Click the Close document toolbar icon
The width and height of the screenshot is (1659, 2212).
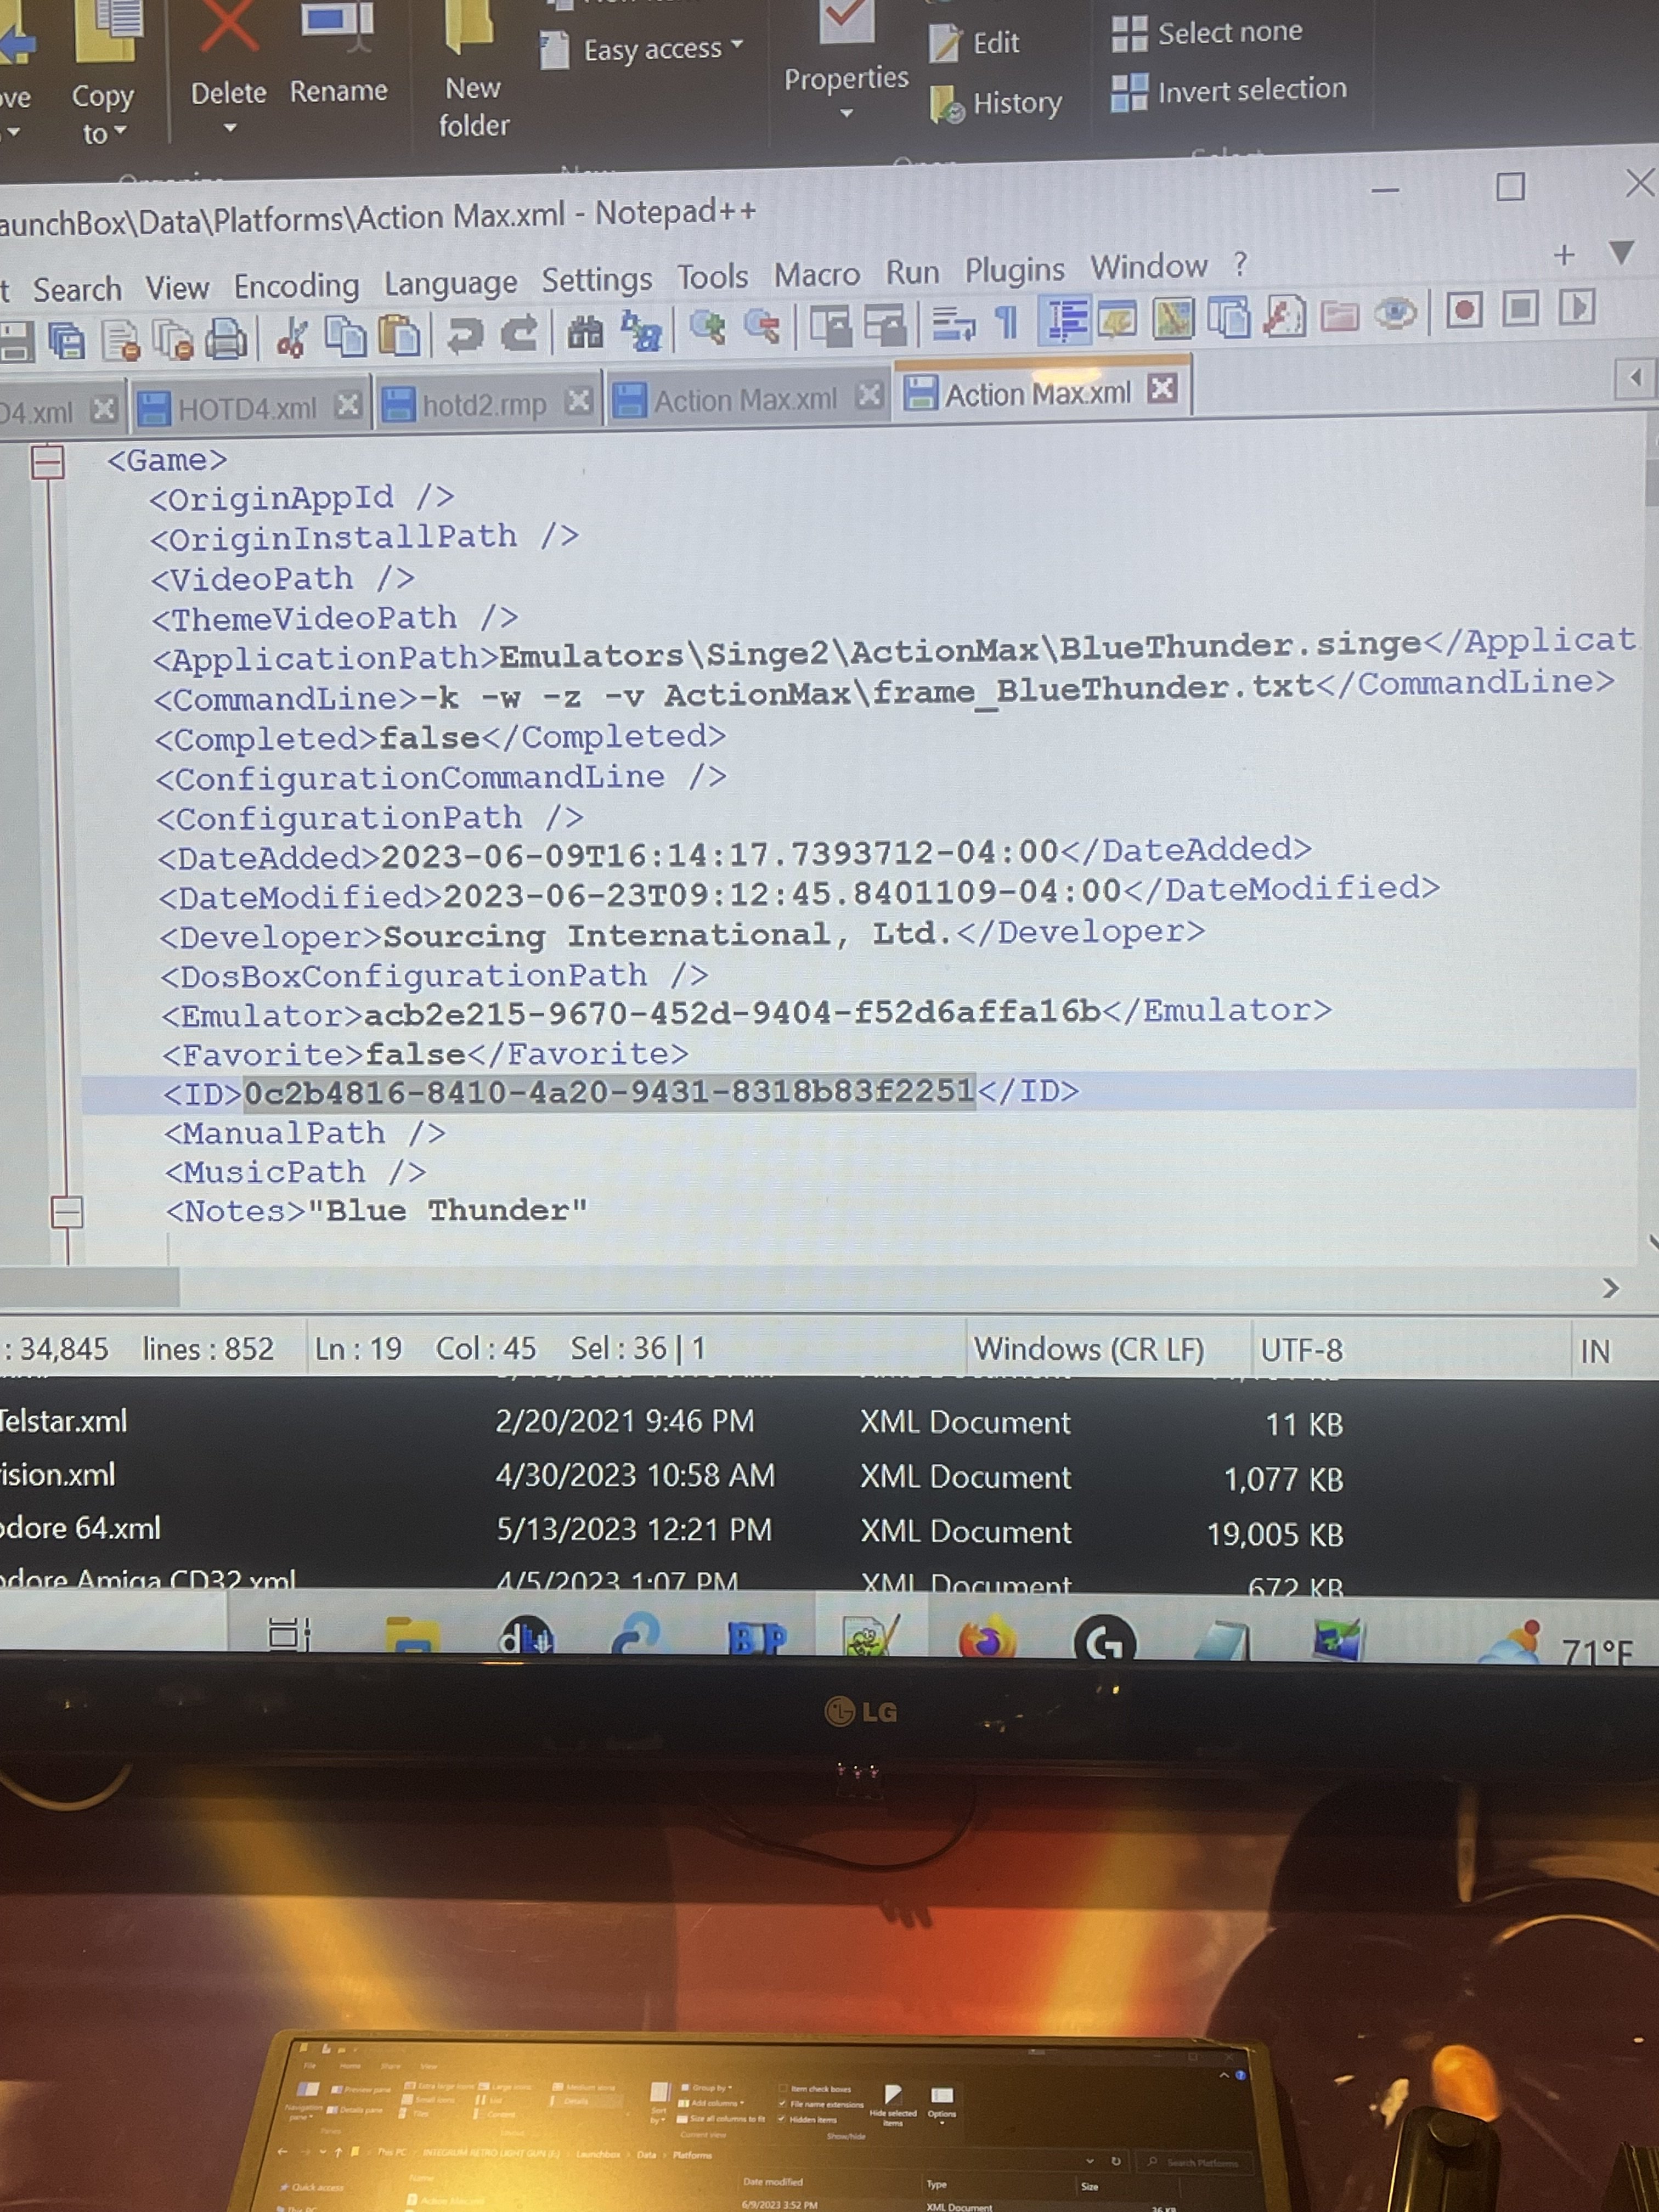click(x=122, y=341)
